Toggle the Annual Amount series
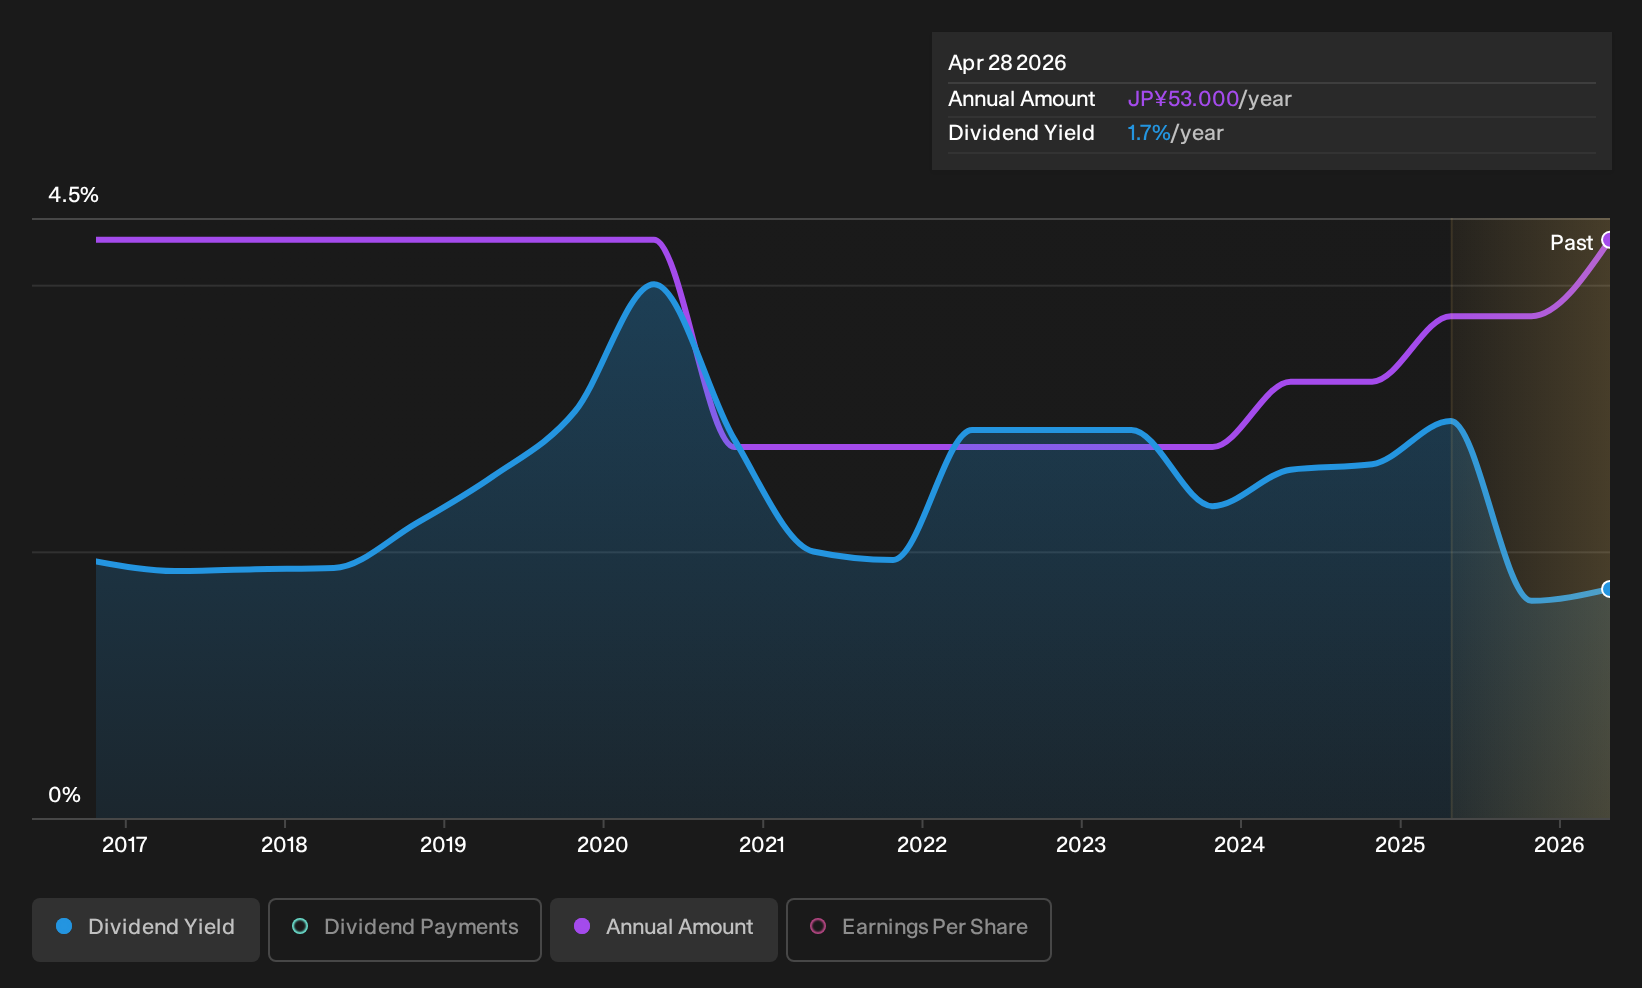1642x988 pixels. 664,929
